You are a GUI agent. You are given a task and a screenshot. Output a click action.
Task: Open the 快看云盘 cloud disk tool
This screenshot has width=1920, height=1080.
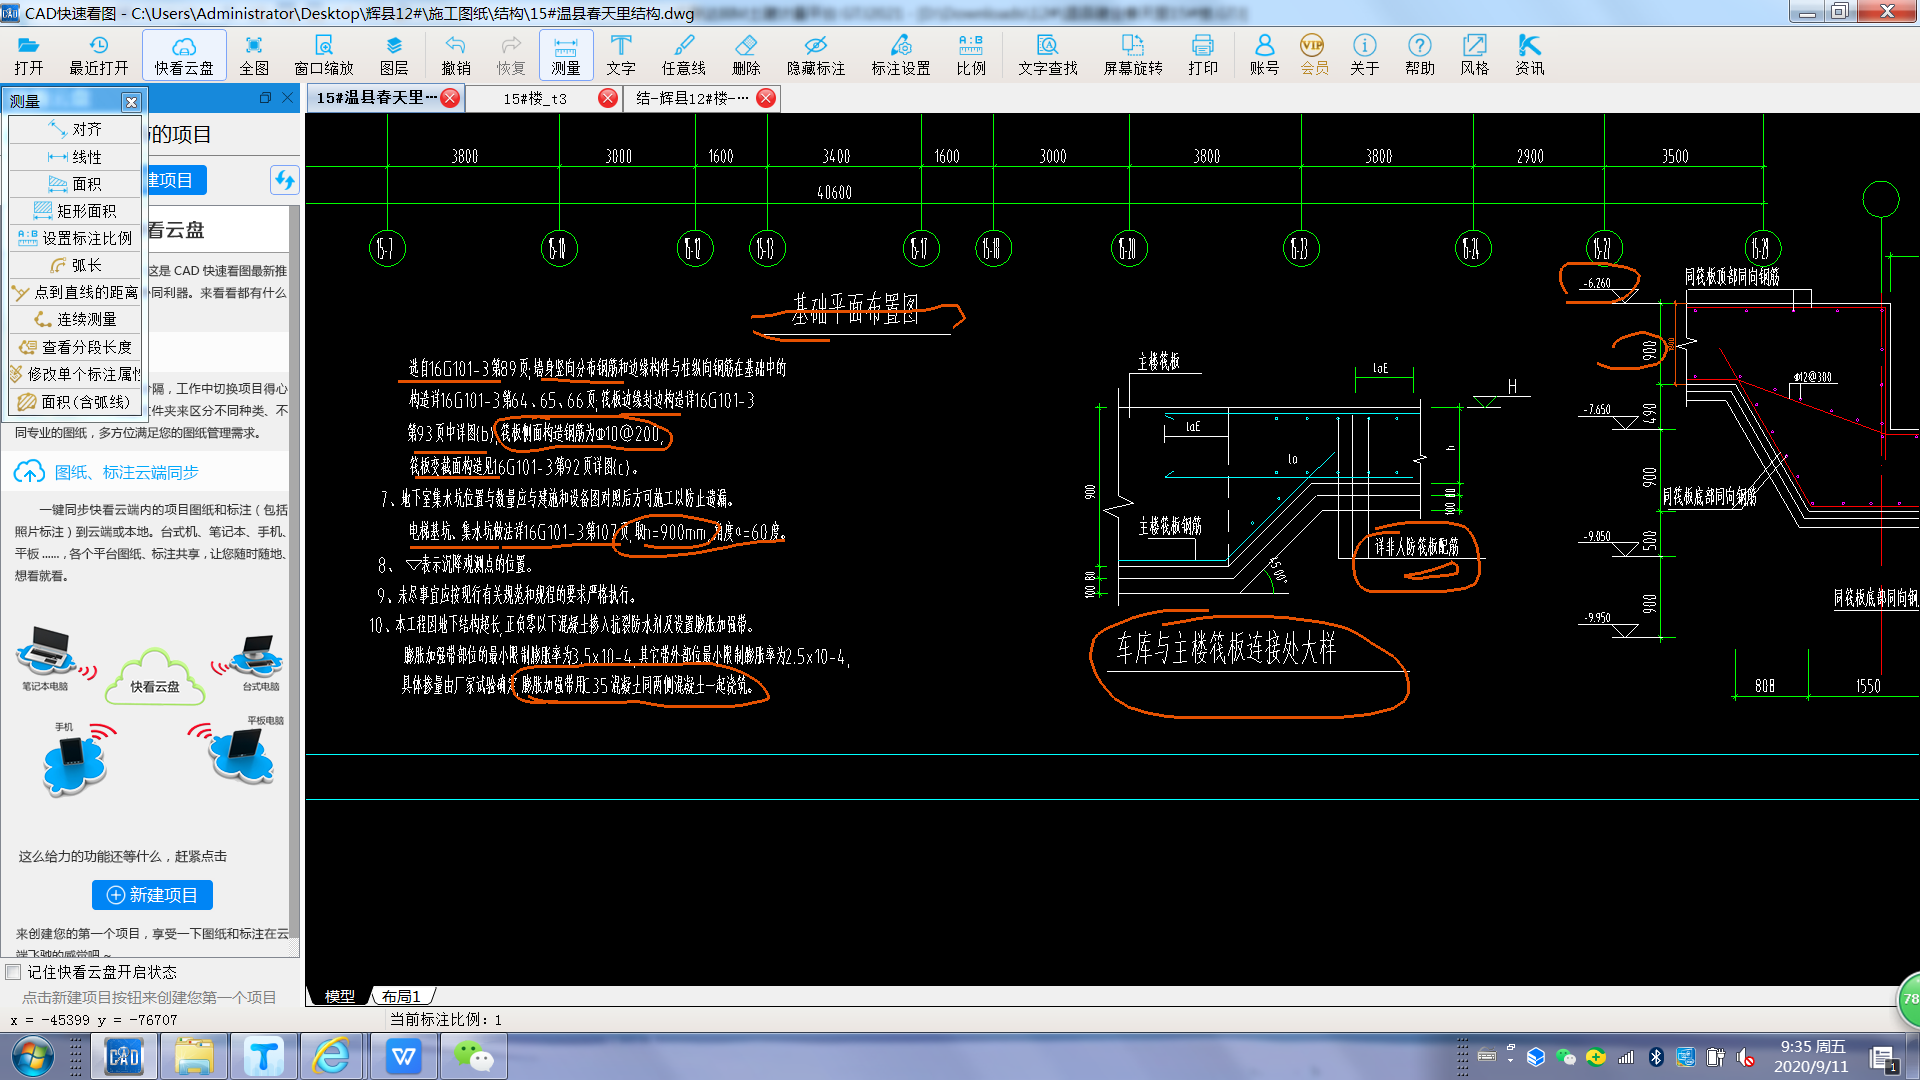point(184,55)
